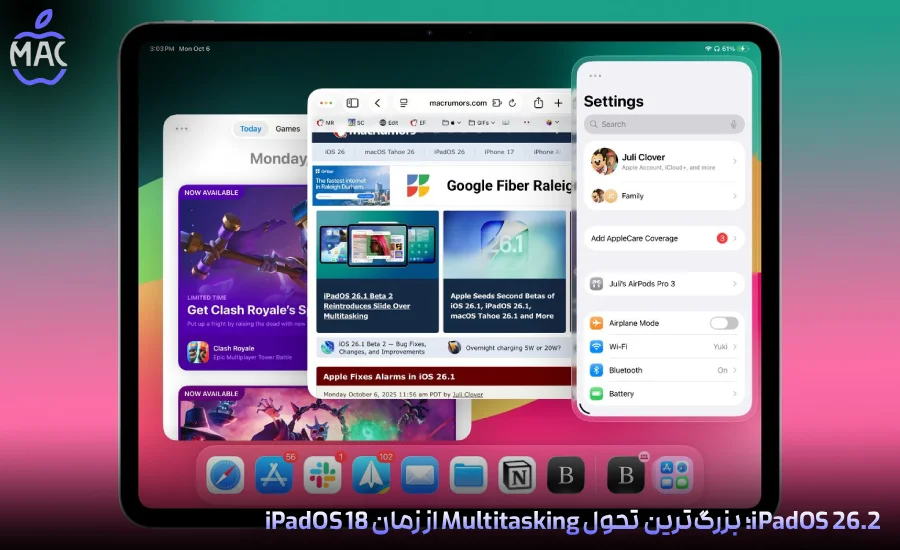Select iPhone 17 tab on MacRumors
The image size is (900, 550).
click(x=499, y=152)
